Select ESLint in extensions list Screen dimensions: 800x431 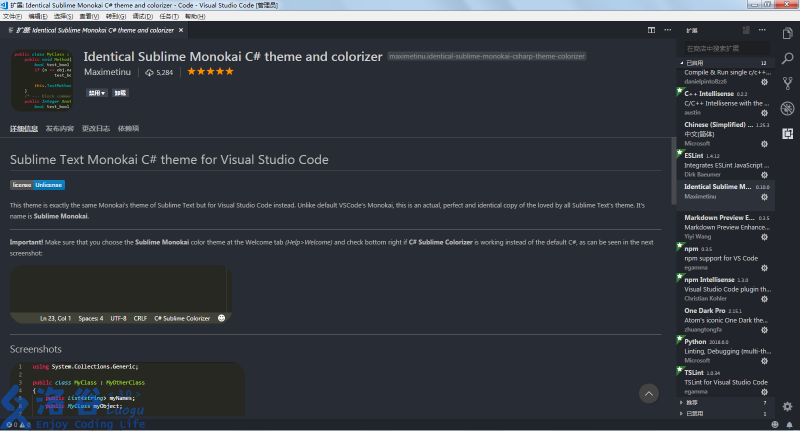click(x=726, y=165)
